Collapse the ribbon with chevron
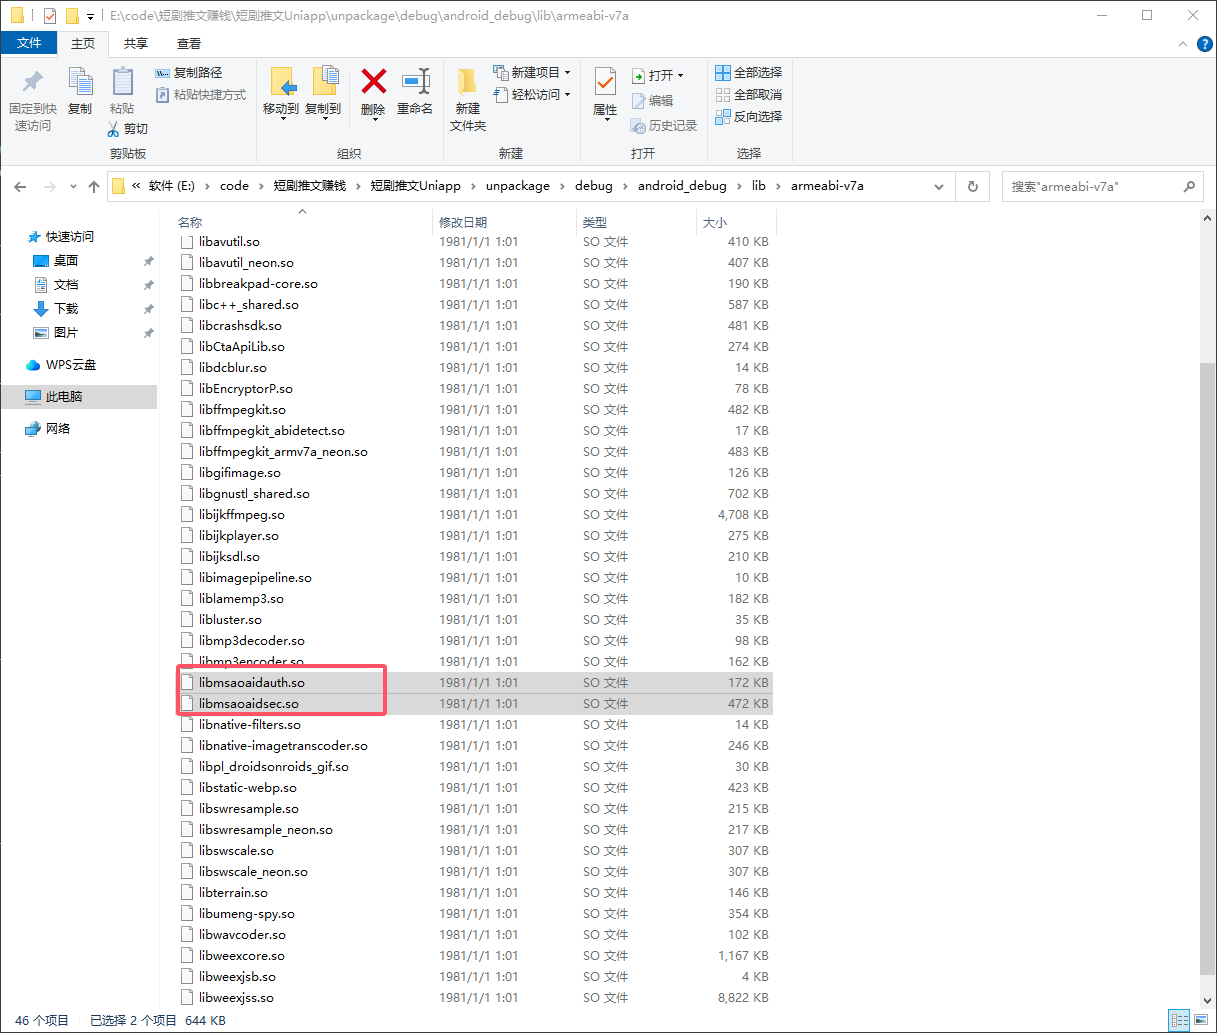The image size is (1217, 1033). coord(1183,44)
